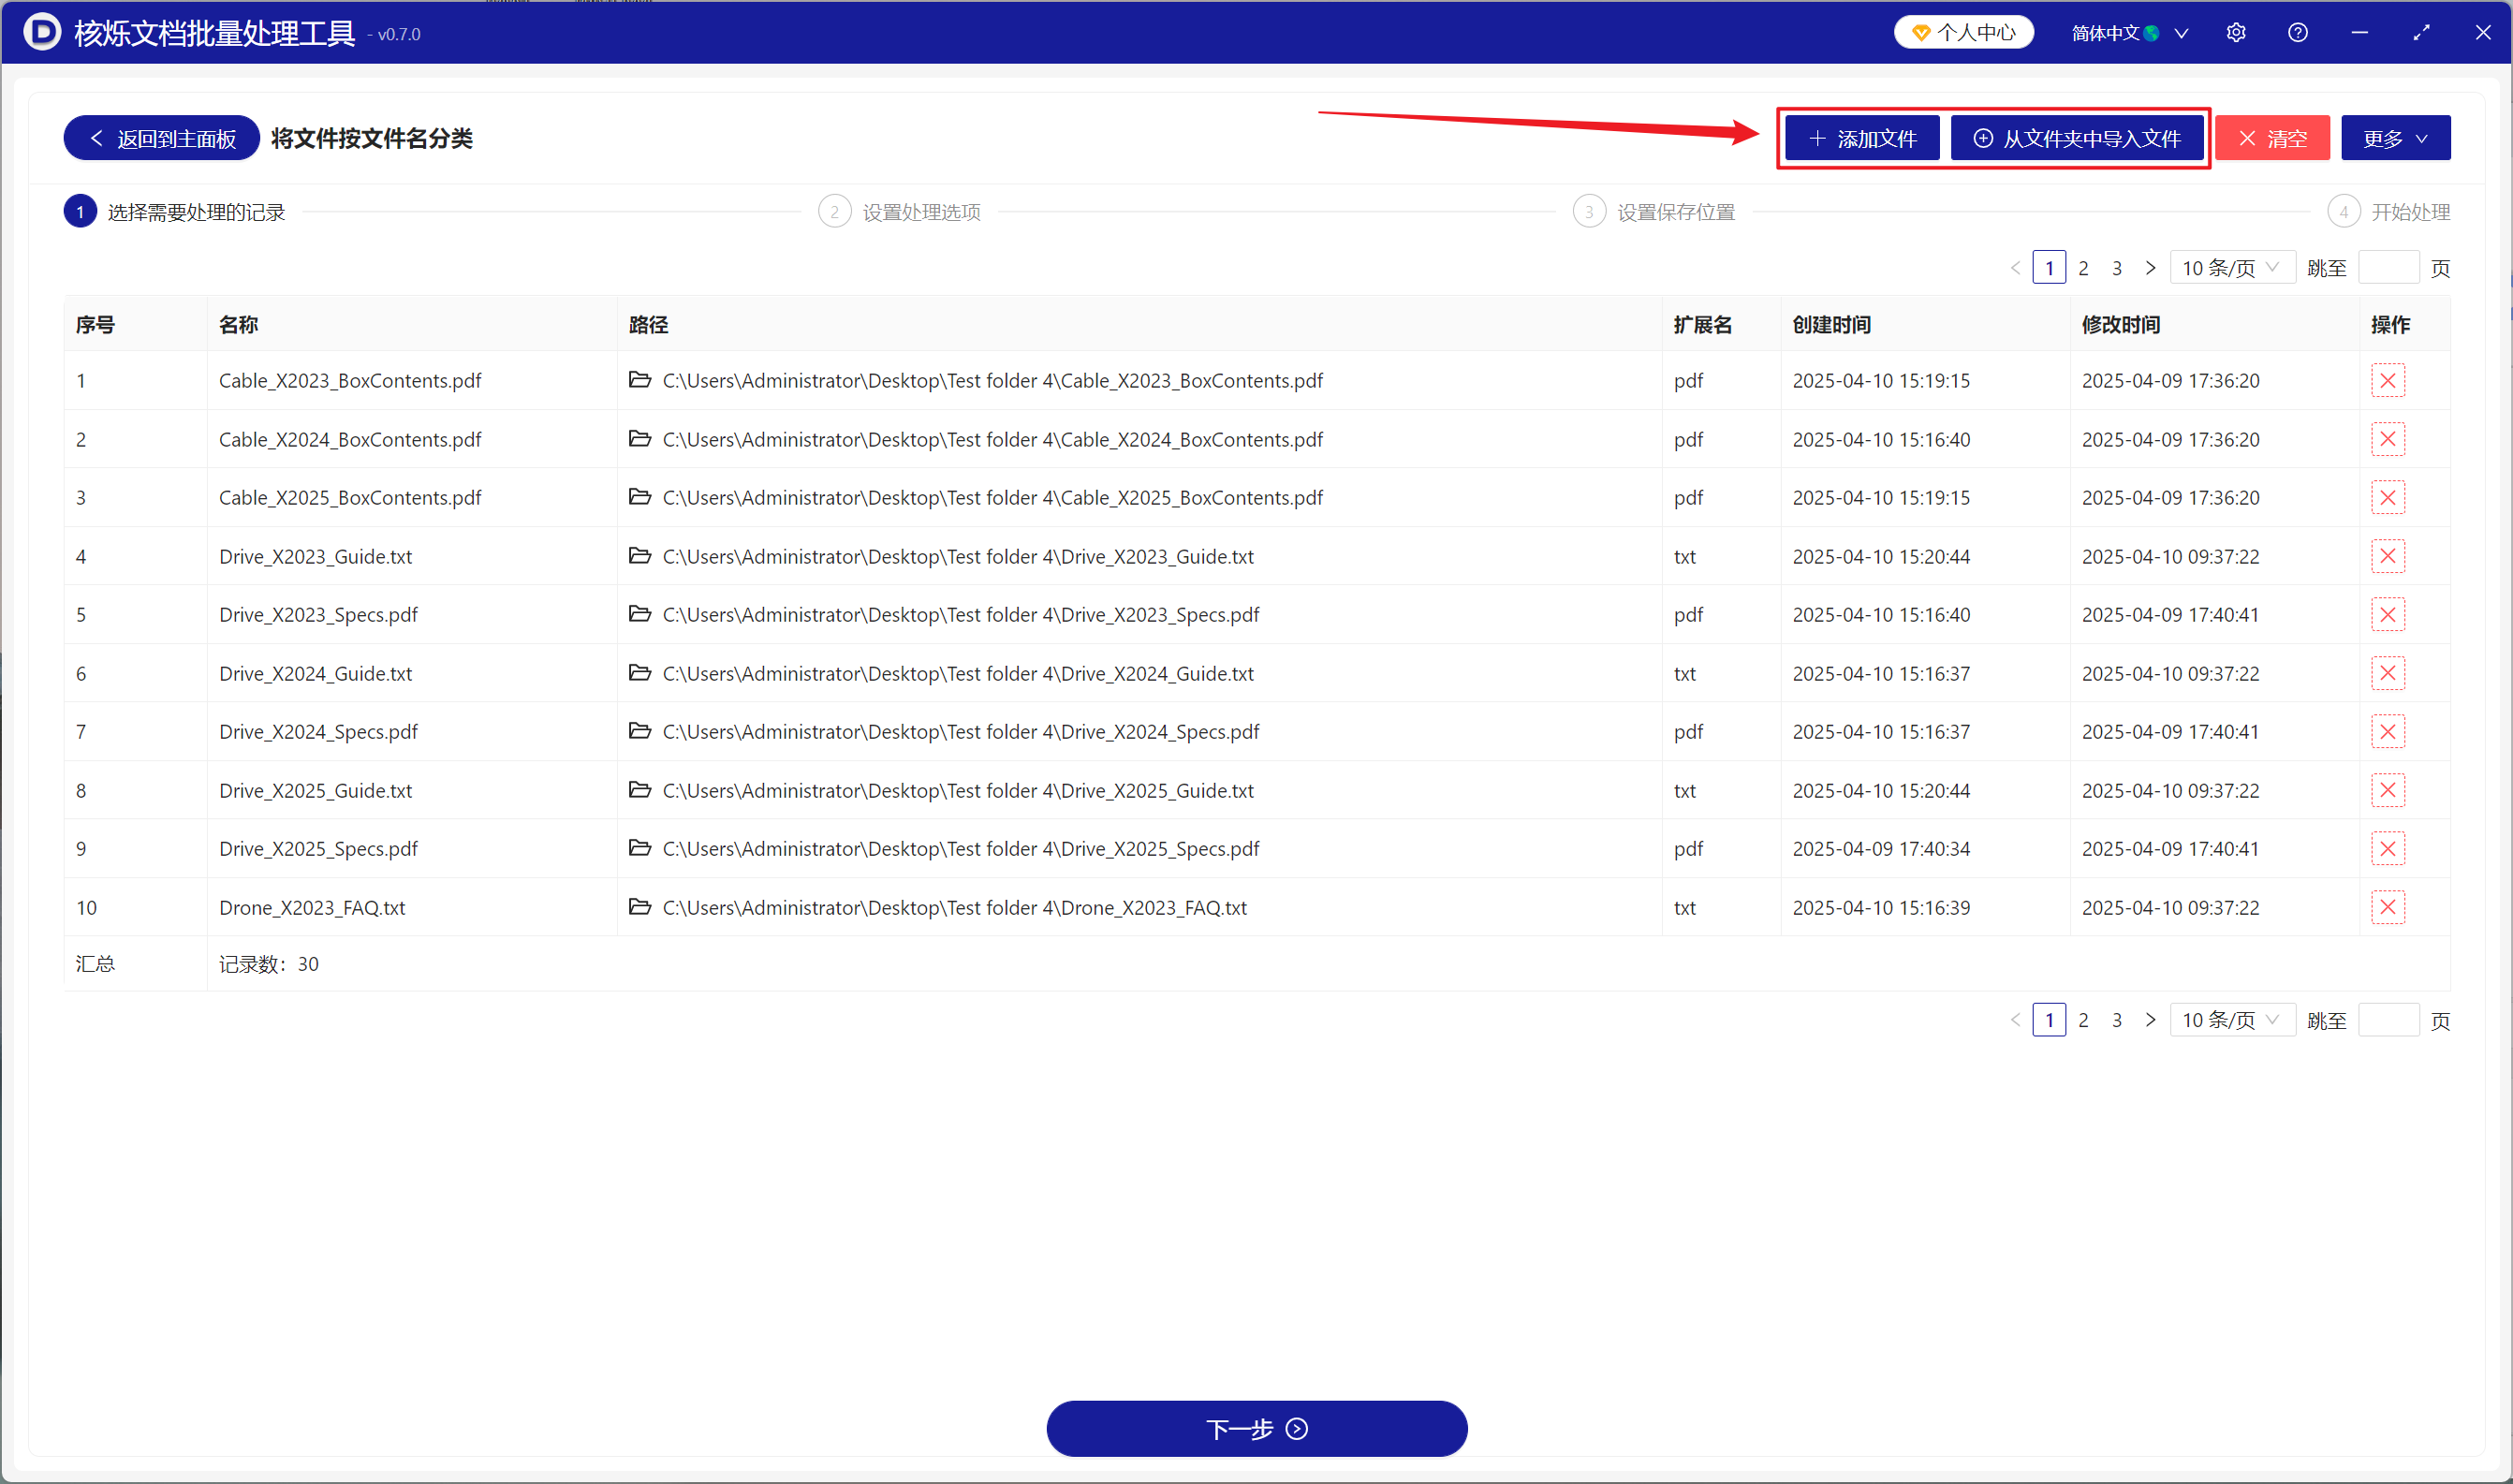Go to step 2 设置处理选项

tap(900, 212)
